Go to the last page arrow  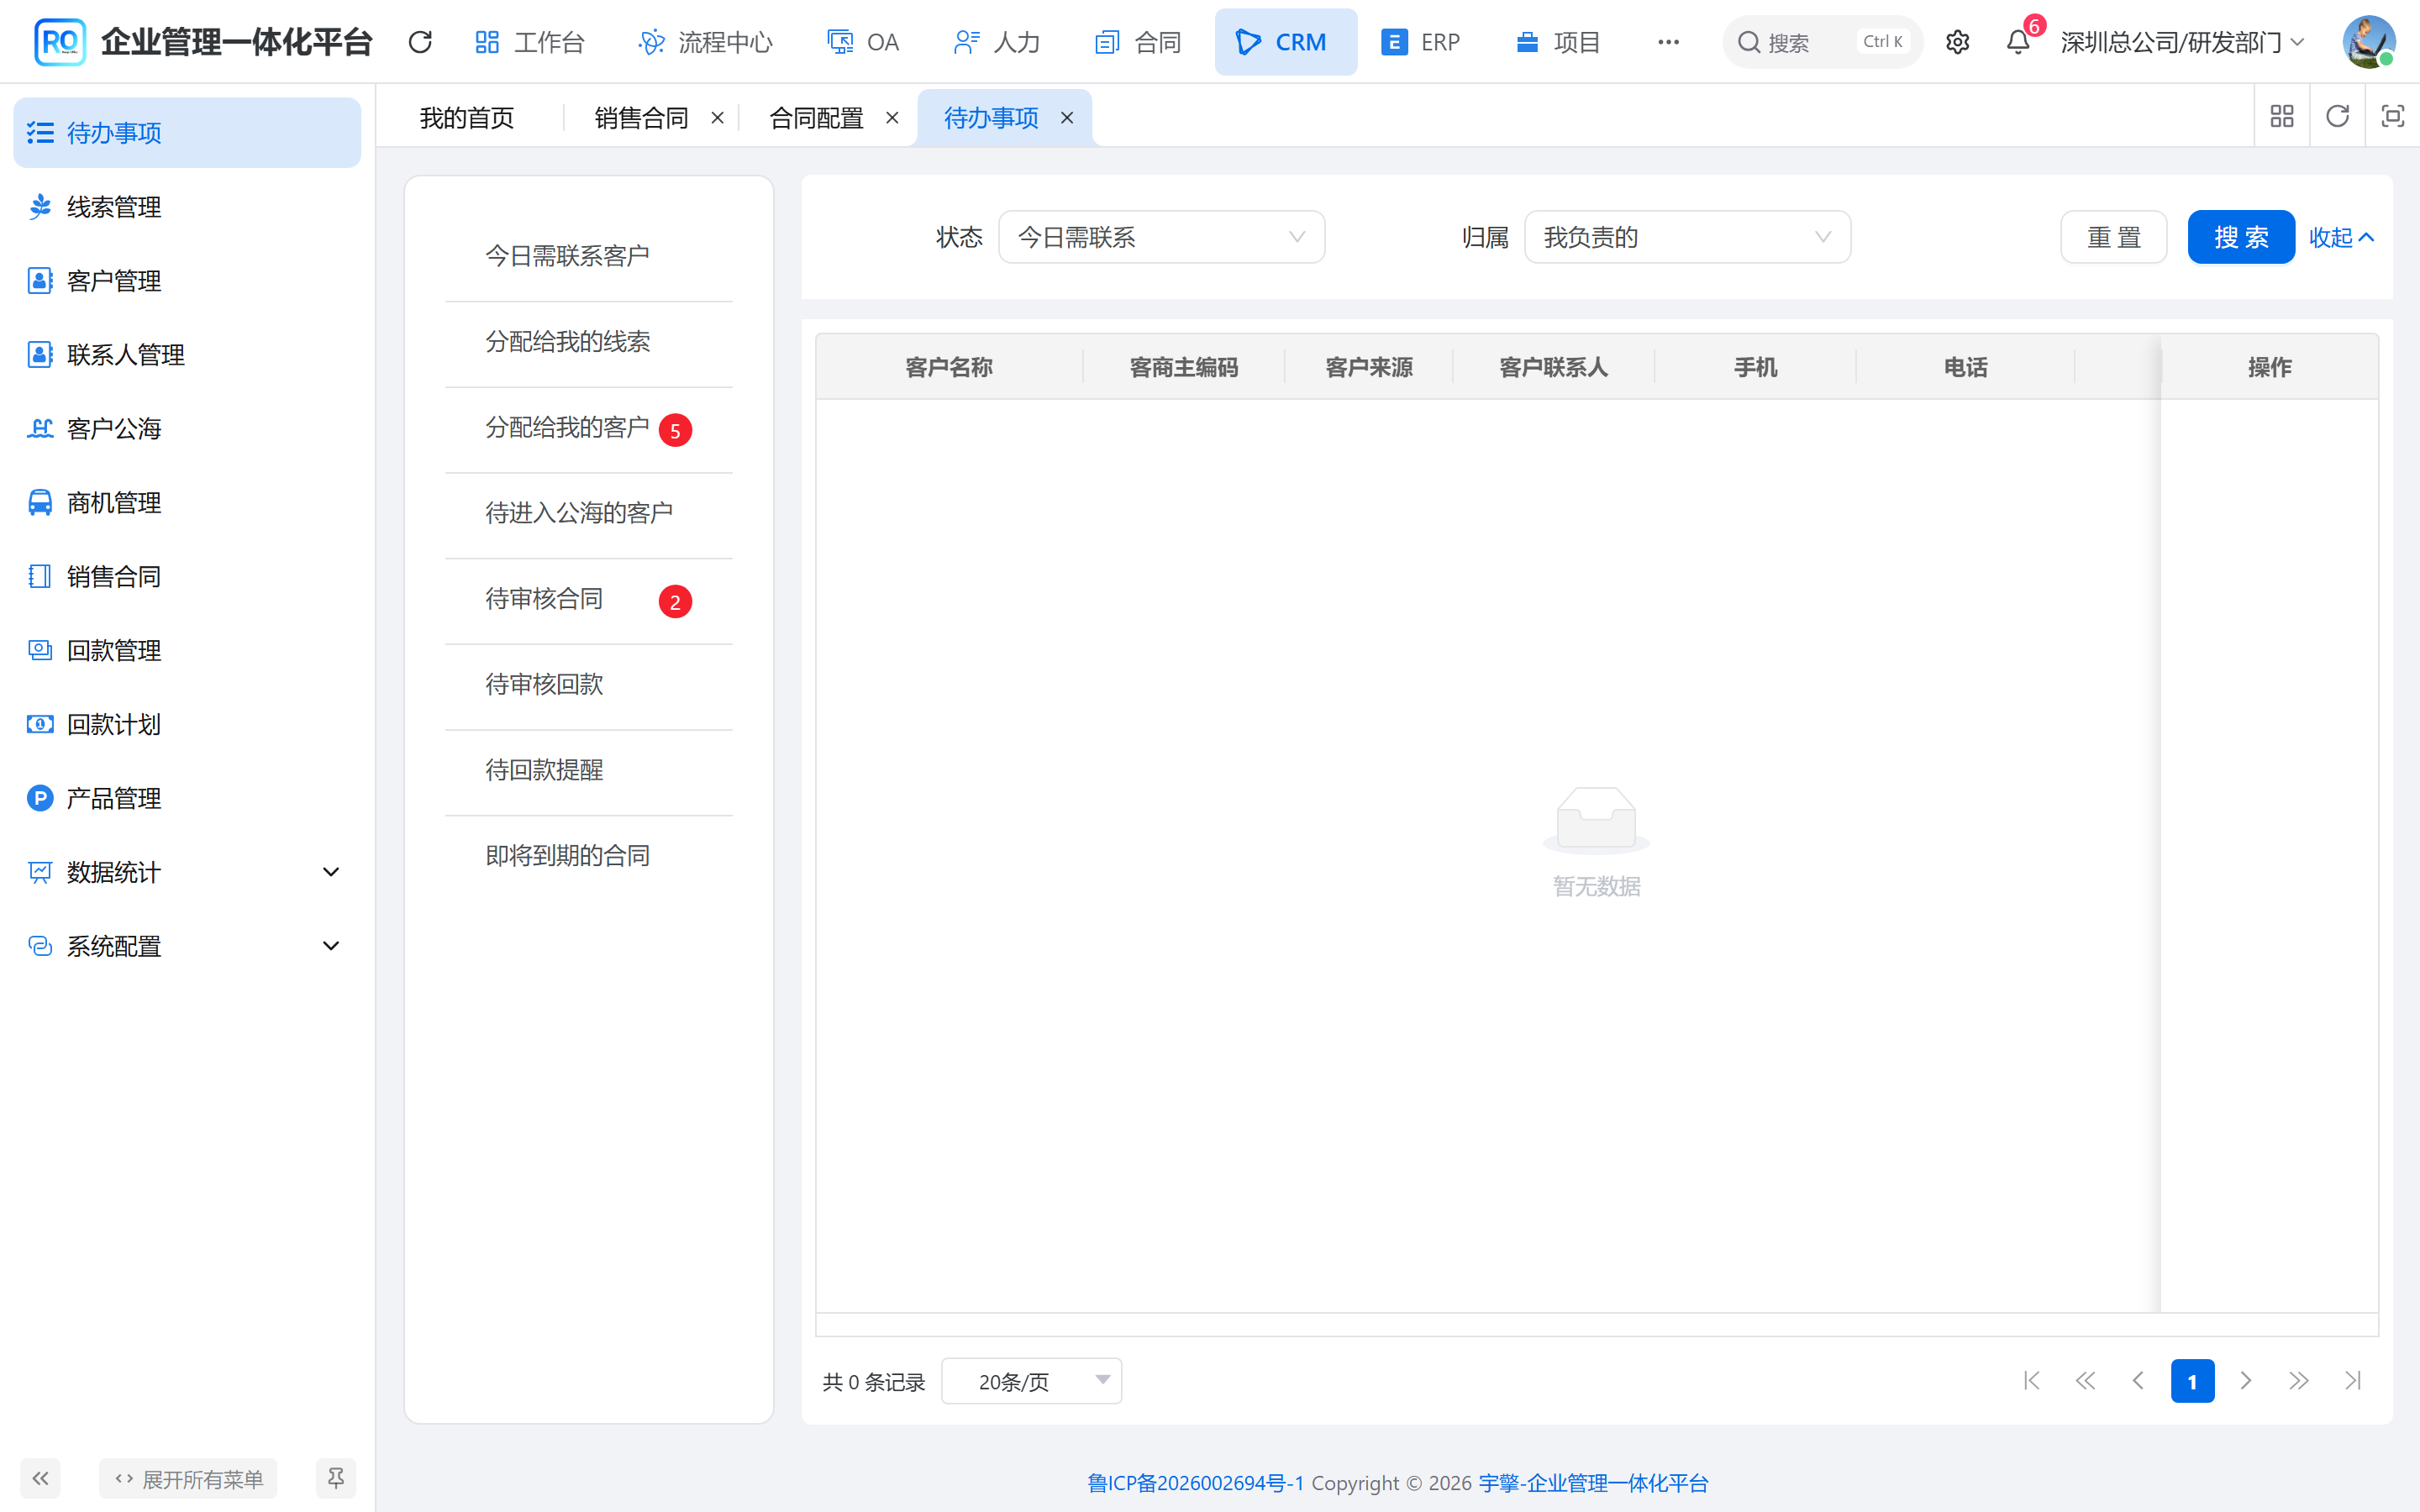coord(2353,1381)
